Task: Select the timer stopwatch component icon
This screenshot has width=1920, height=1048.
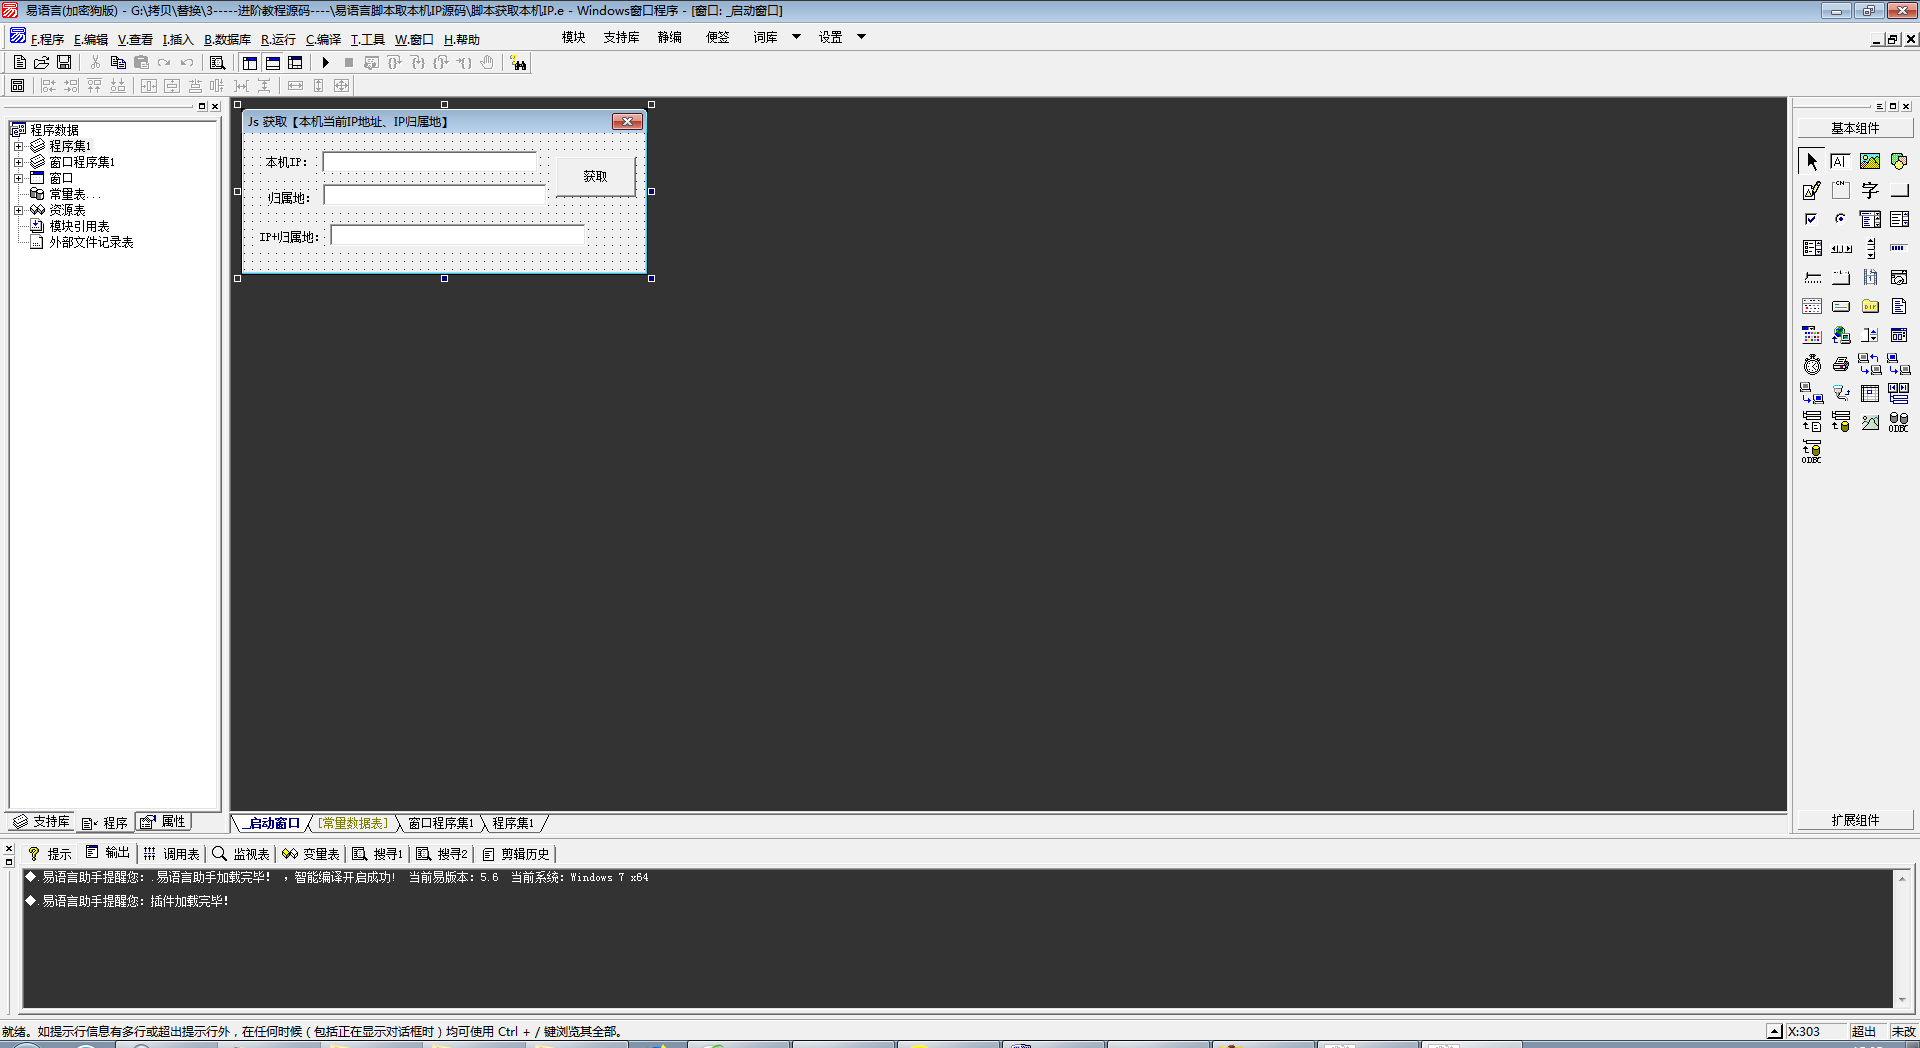Action: [x=1812, y=364]
